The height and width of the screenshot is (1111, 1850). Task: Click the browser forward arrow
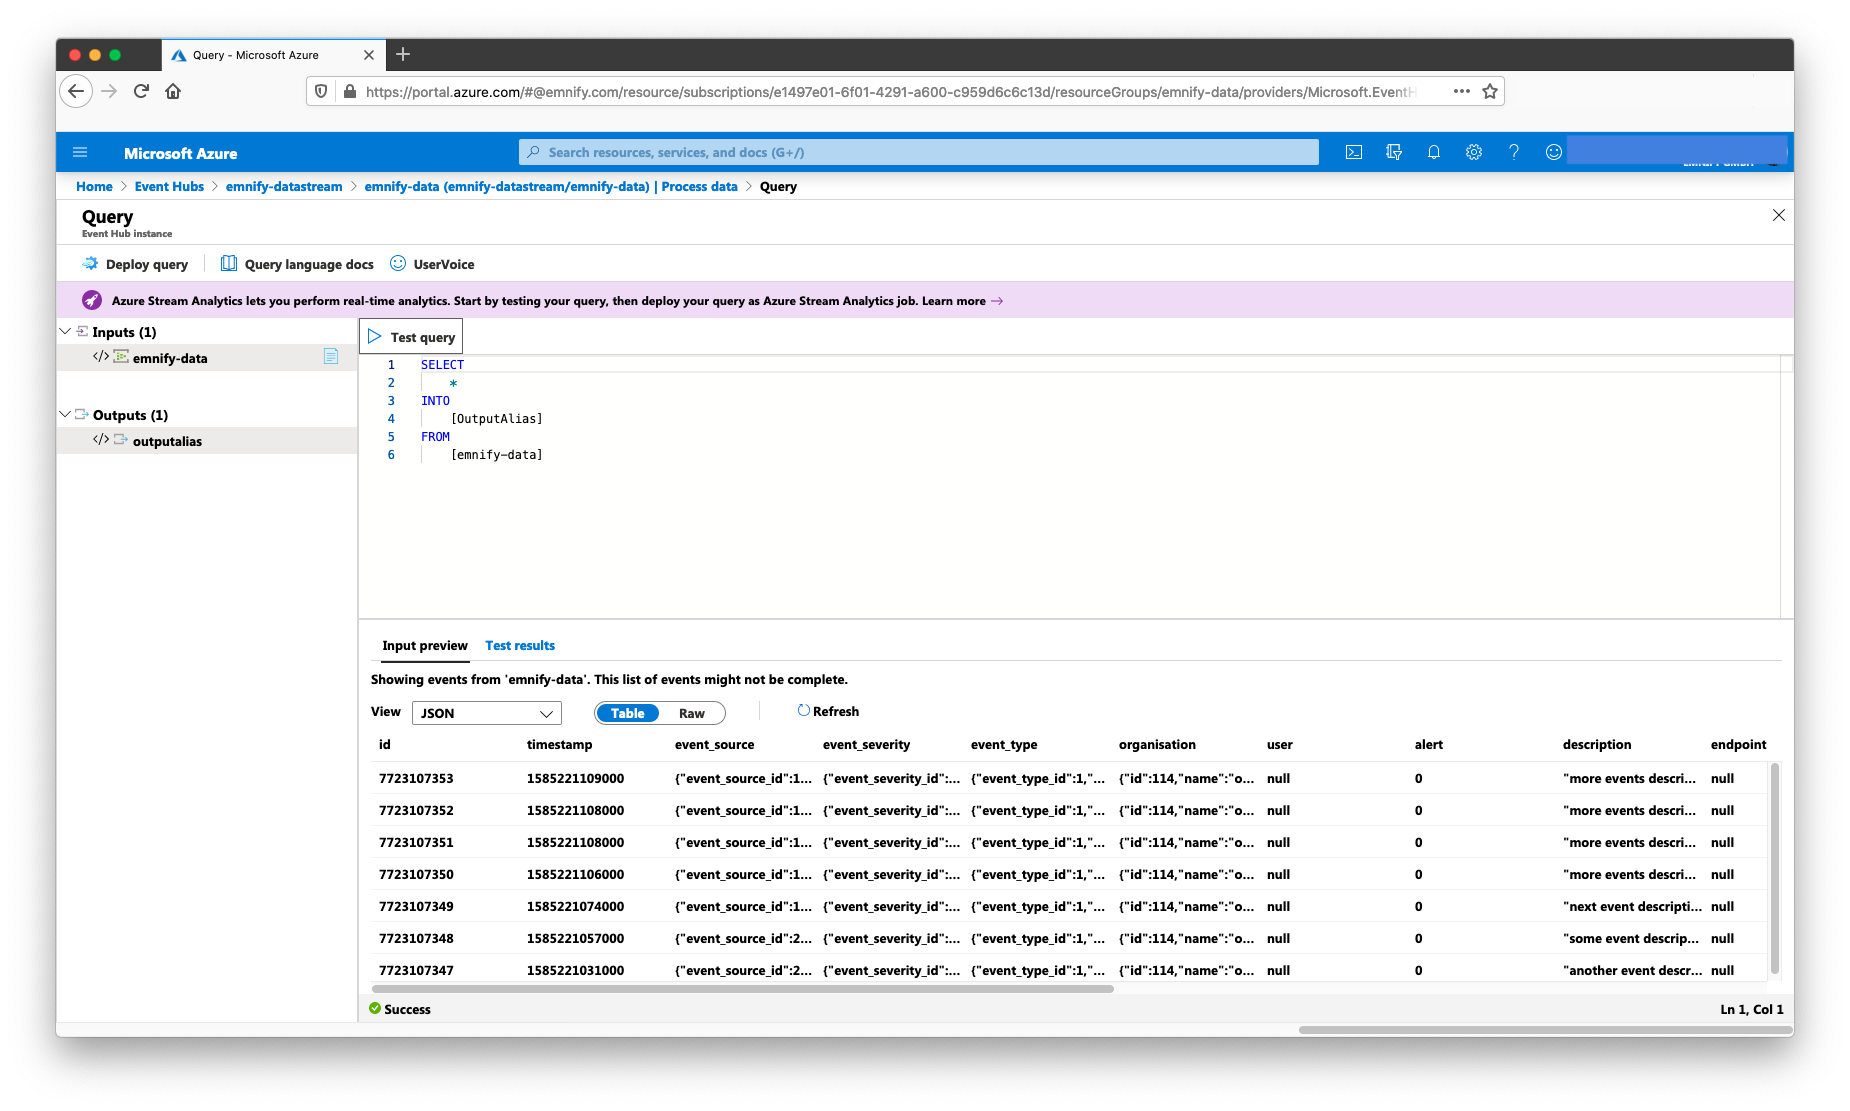[x=109, y=91]
